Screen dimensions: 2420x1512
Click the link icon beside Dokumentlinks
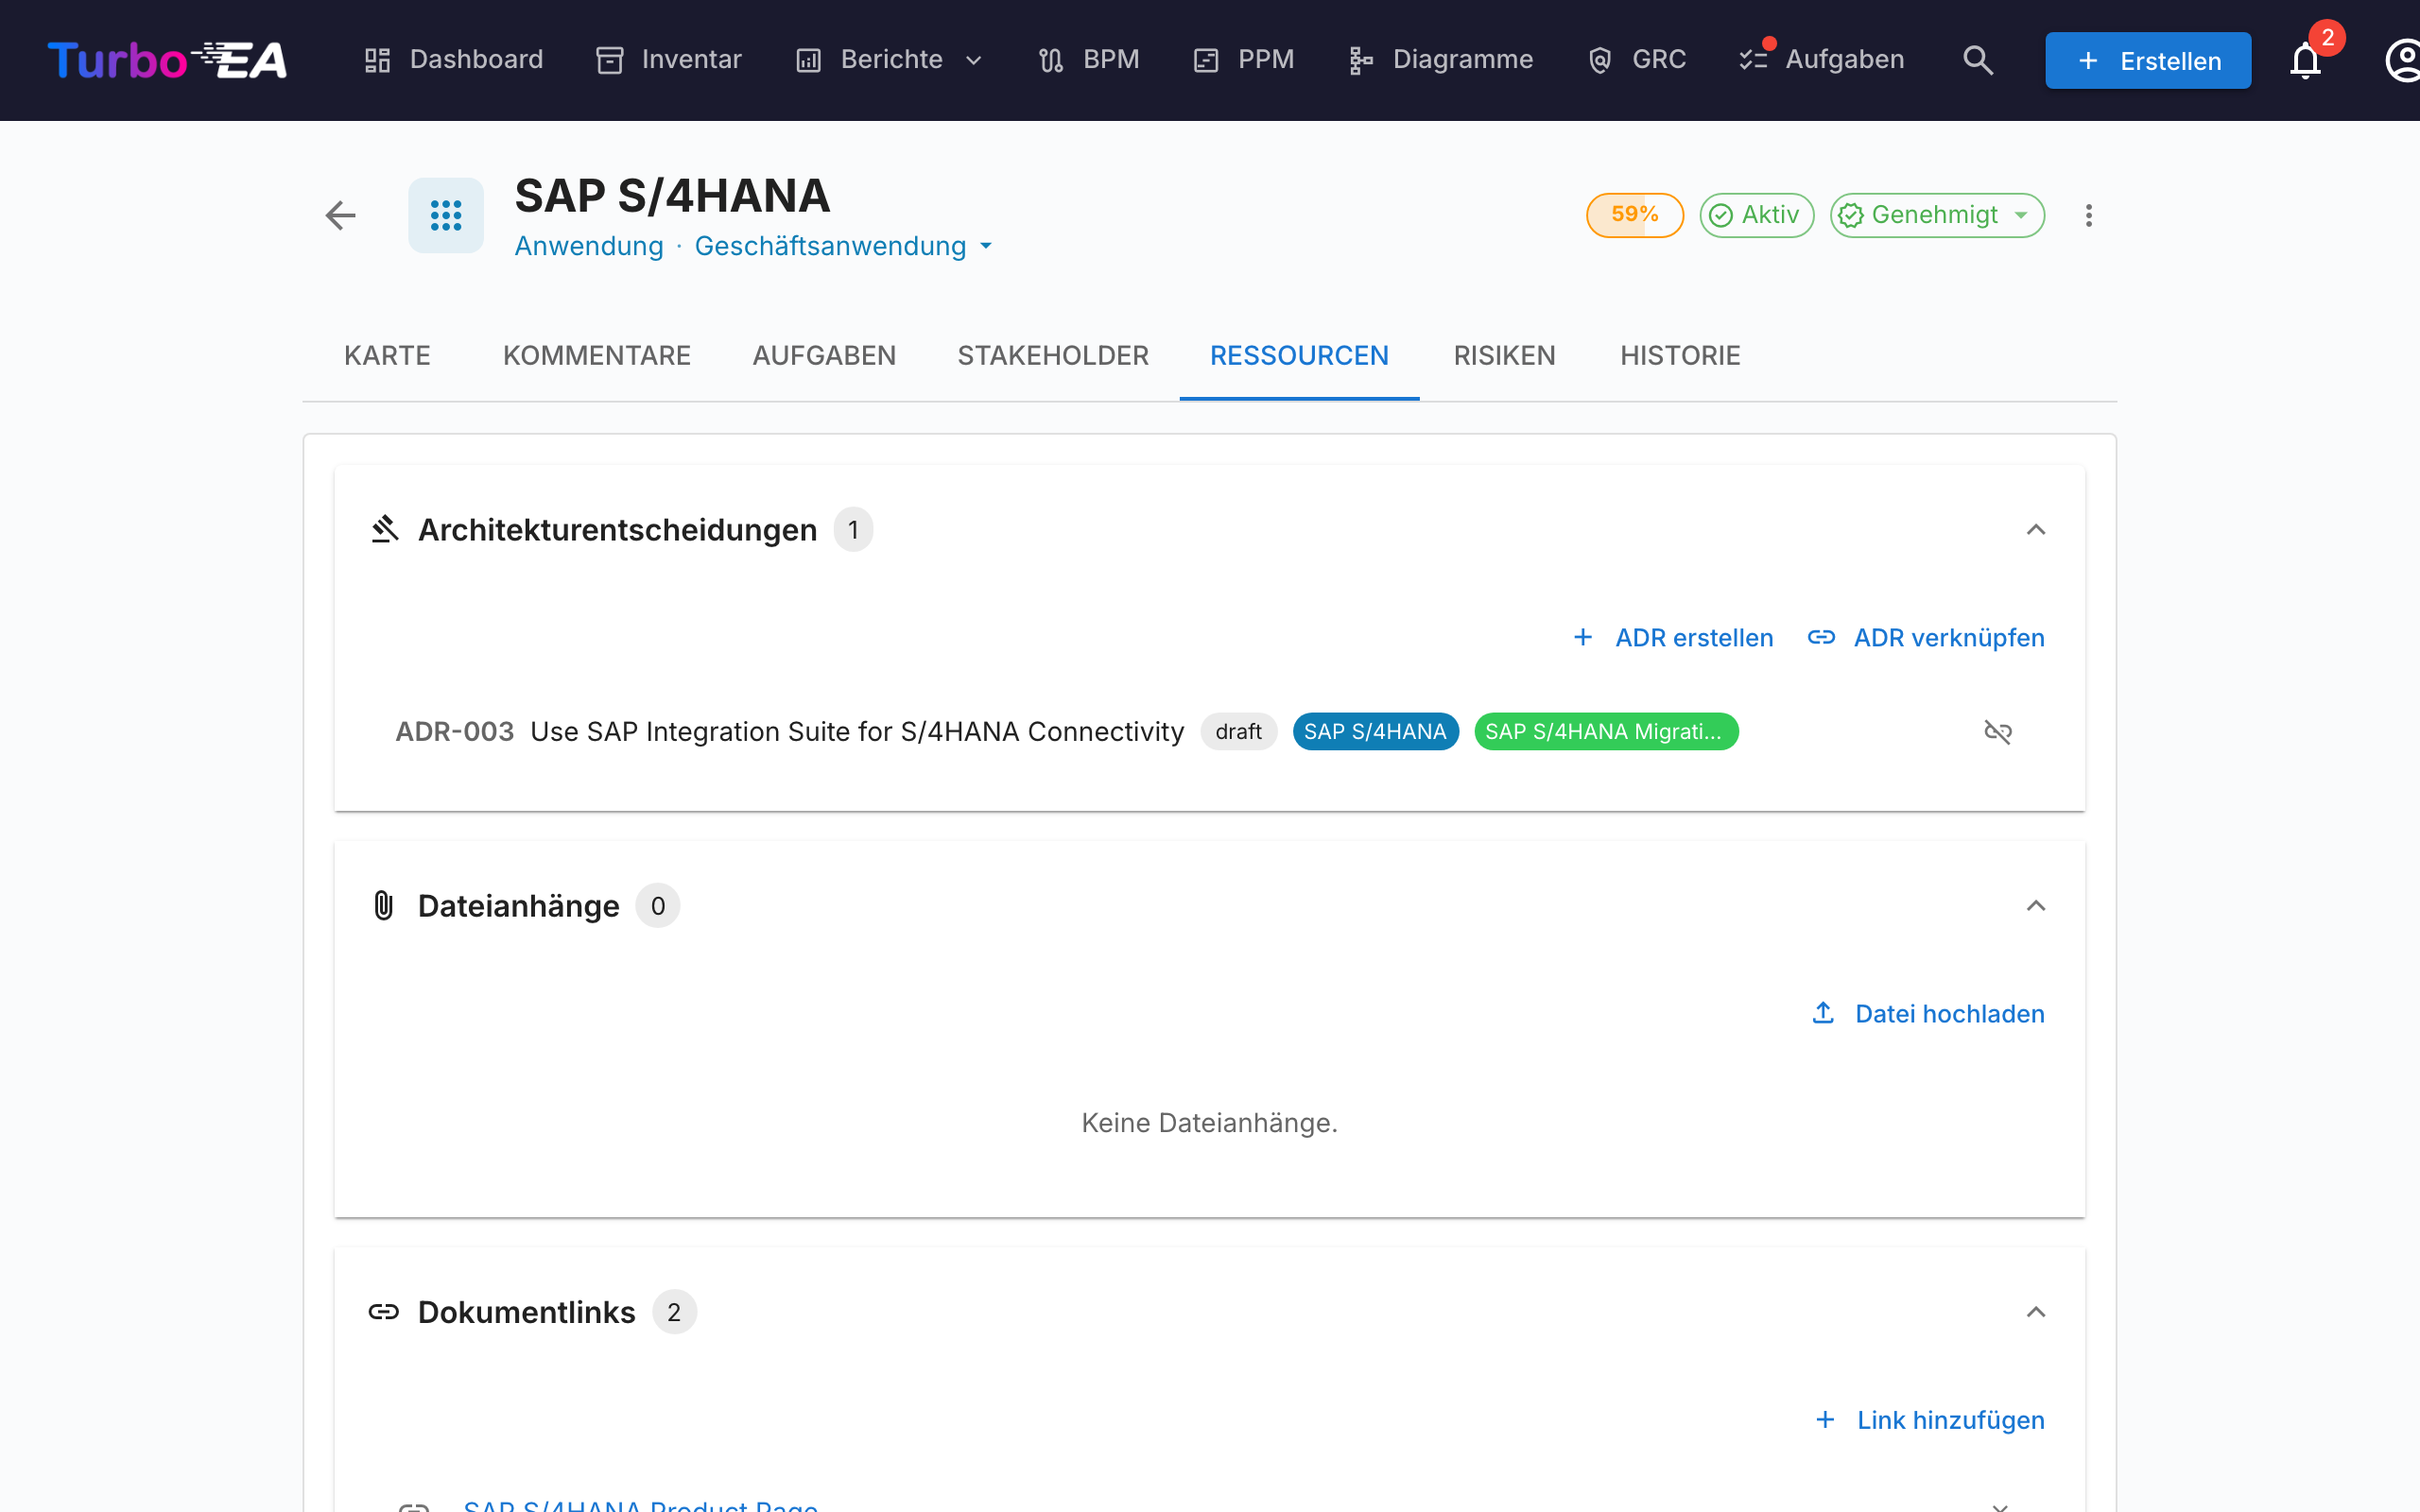tap(384, 1311)
